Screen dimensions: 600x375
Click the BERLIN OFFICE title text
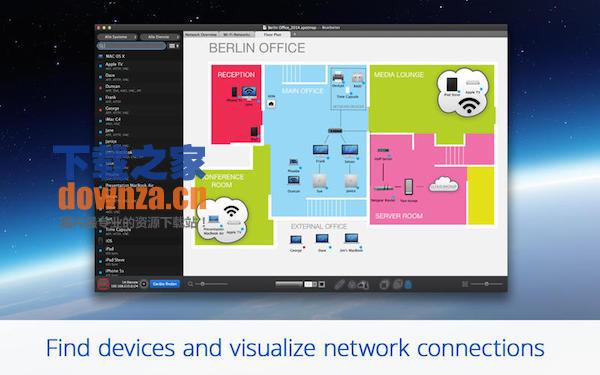coord(257,48)
